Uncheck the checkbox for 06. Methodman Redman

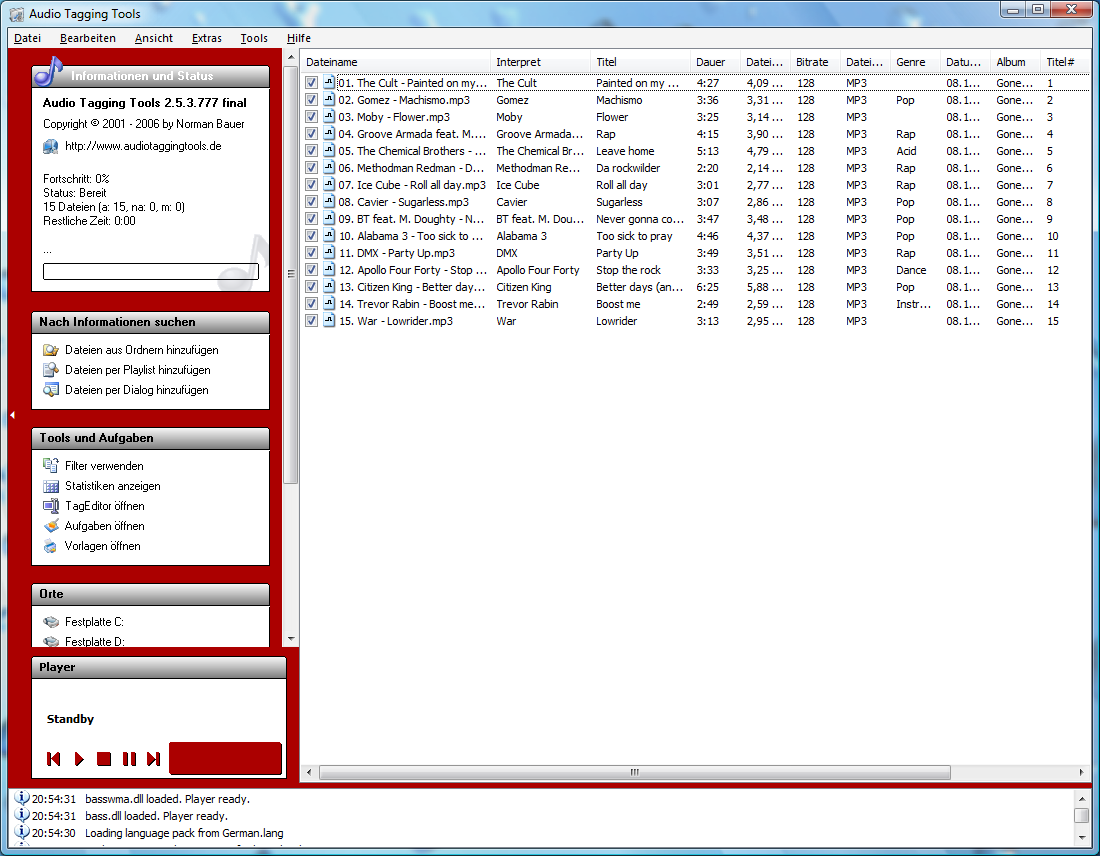click(x=311, y=168)
